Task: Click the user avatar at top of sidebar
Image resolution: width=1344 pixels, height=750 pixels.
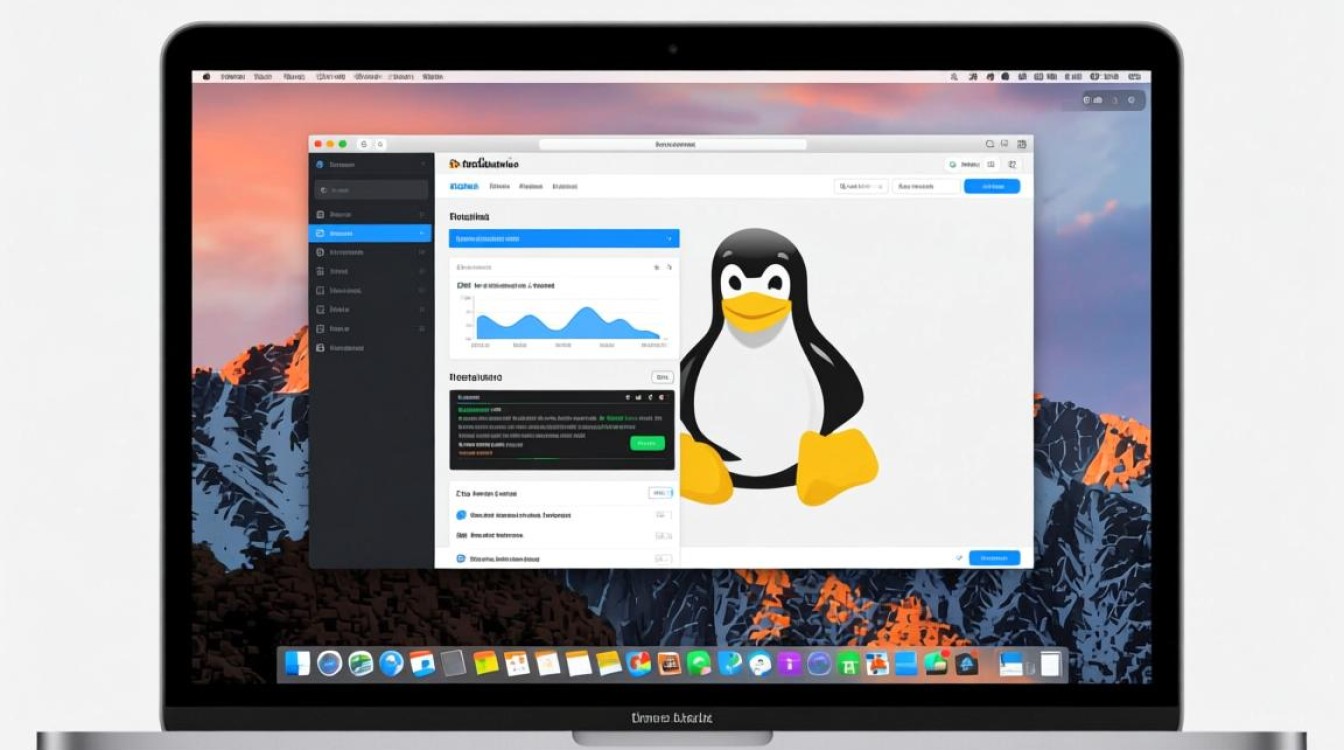Action: click(x=320, y=163)
